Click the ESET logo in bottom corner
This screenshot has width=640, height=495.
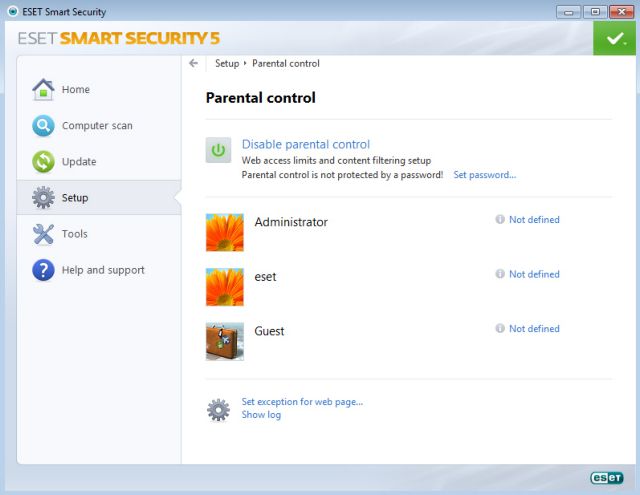click(x=606, y=479)
